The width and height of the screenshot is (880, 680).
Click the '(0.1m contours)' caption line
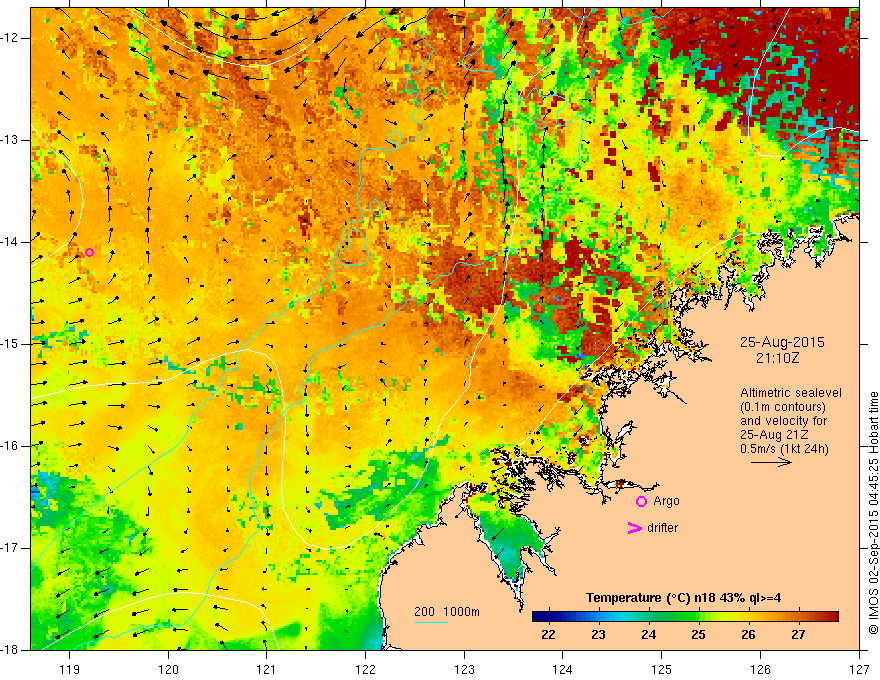(x=783, y=407)
